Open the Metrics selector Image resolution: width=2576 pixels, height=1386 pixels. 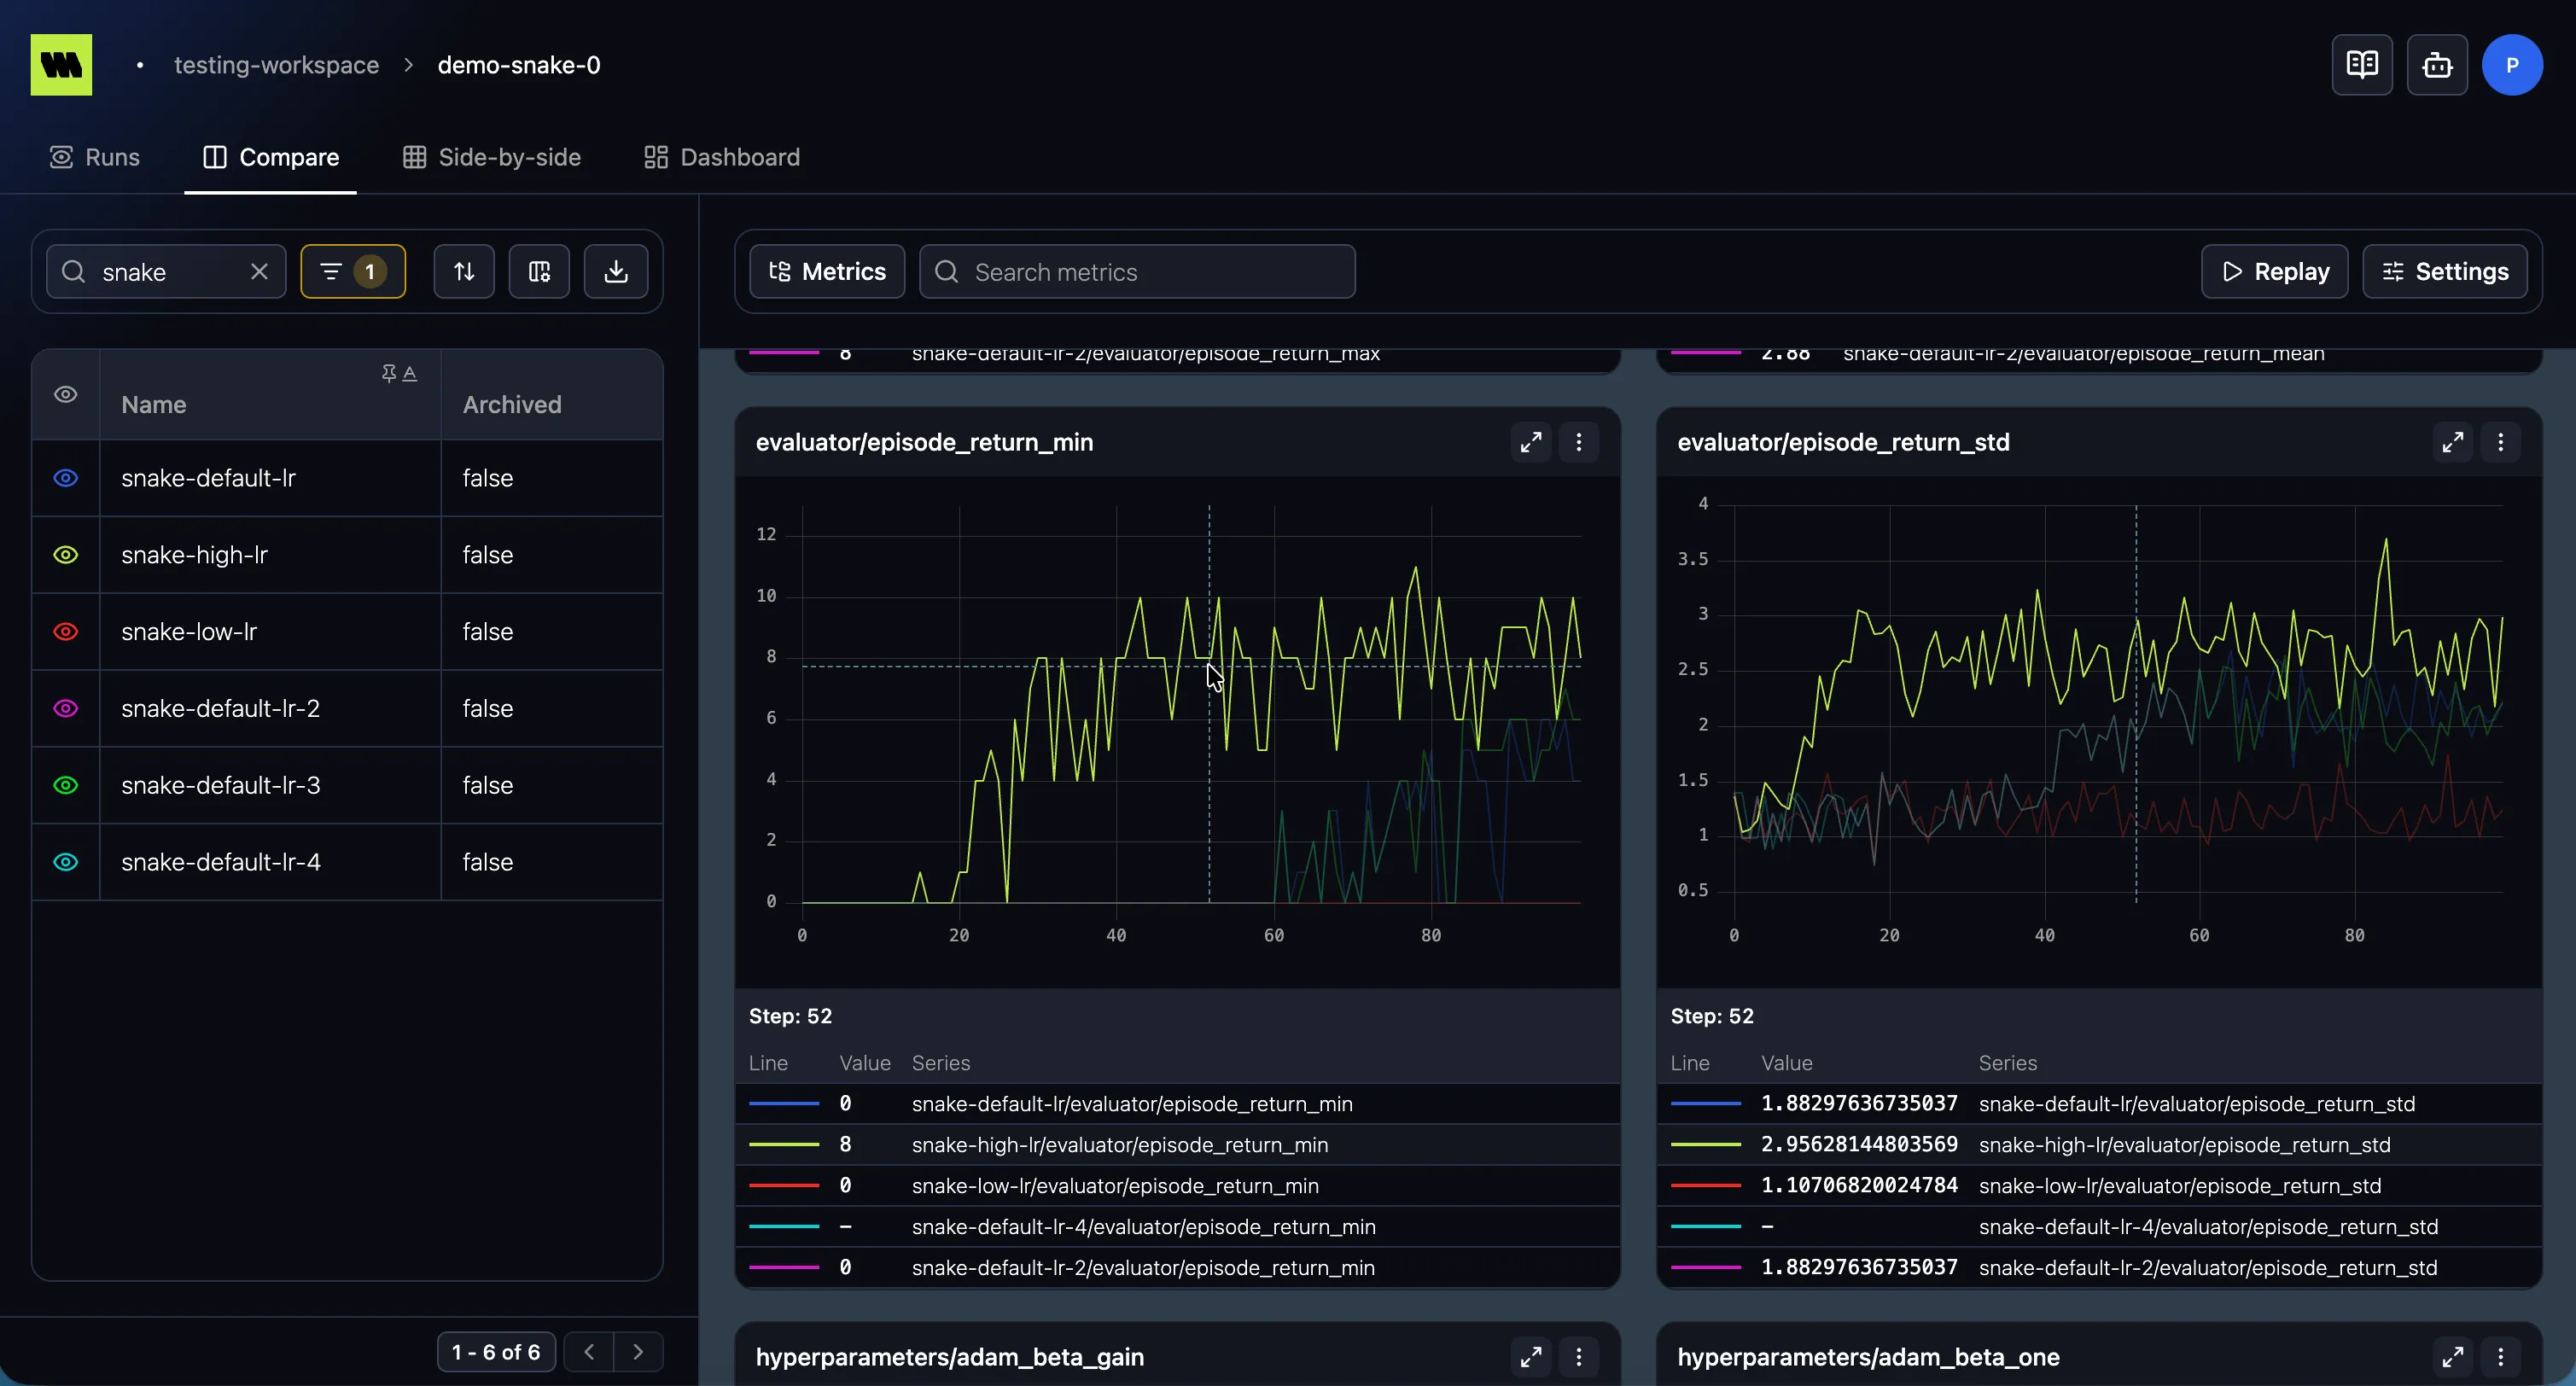click(827, 271)
